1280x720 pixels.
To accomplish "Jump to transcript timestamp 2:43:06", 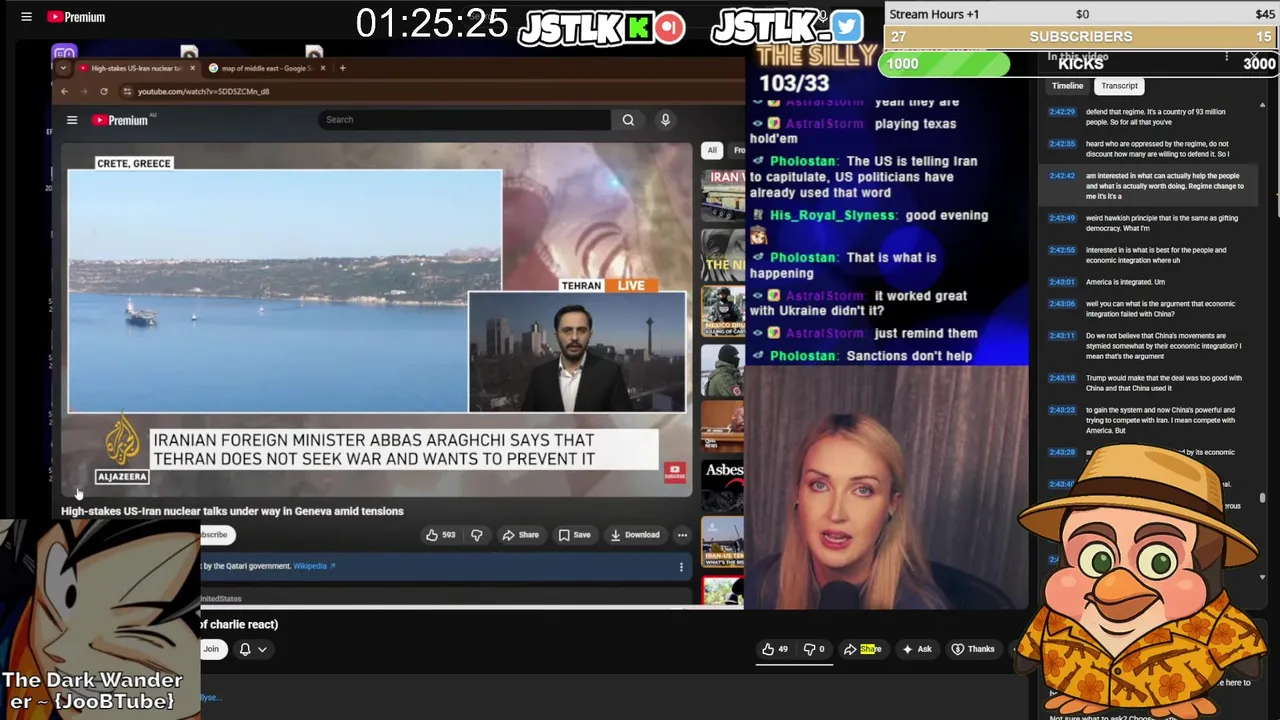I will (x=1062, y=304).
